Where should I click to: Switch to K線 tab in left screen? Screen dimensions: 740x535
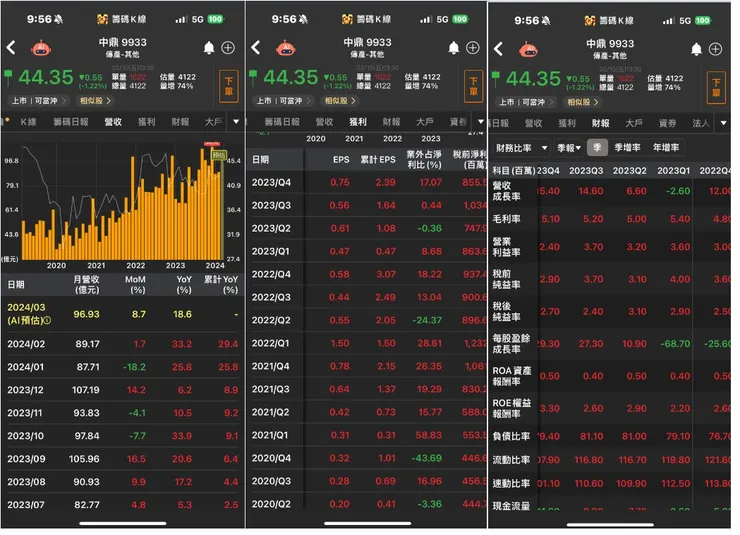[x=28, y=123]
